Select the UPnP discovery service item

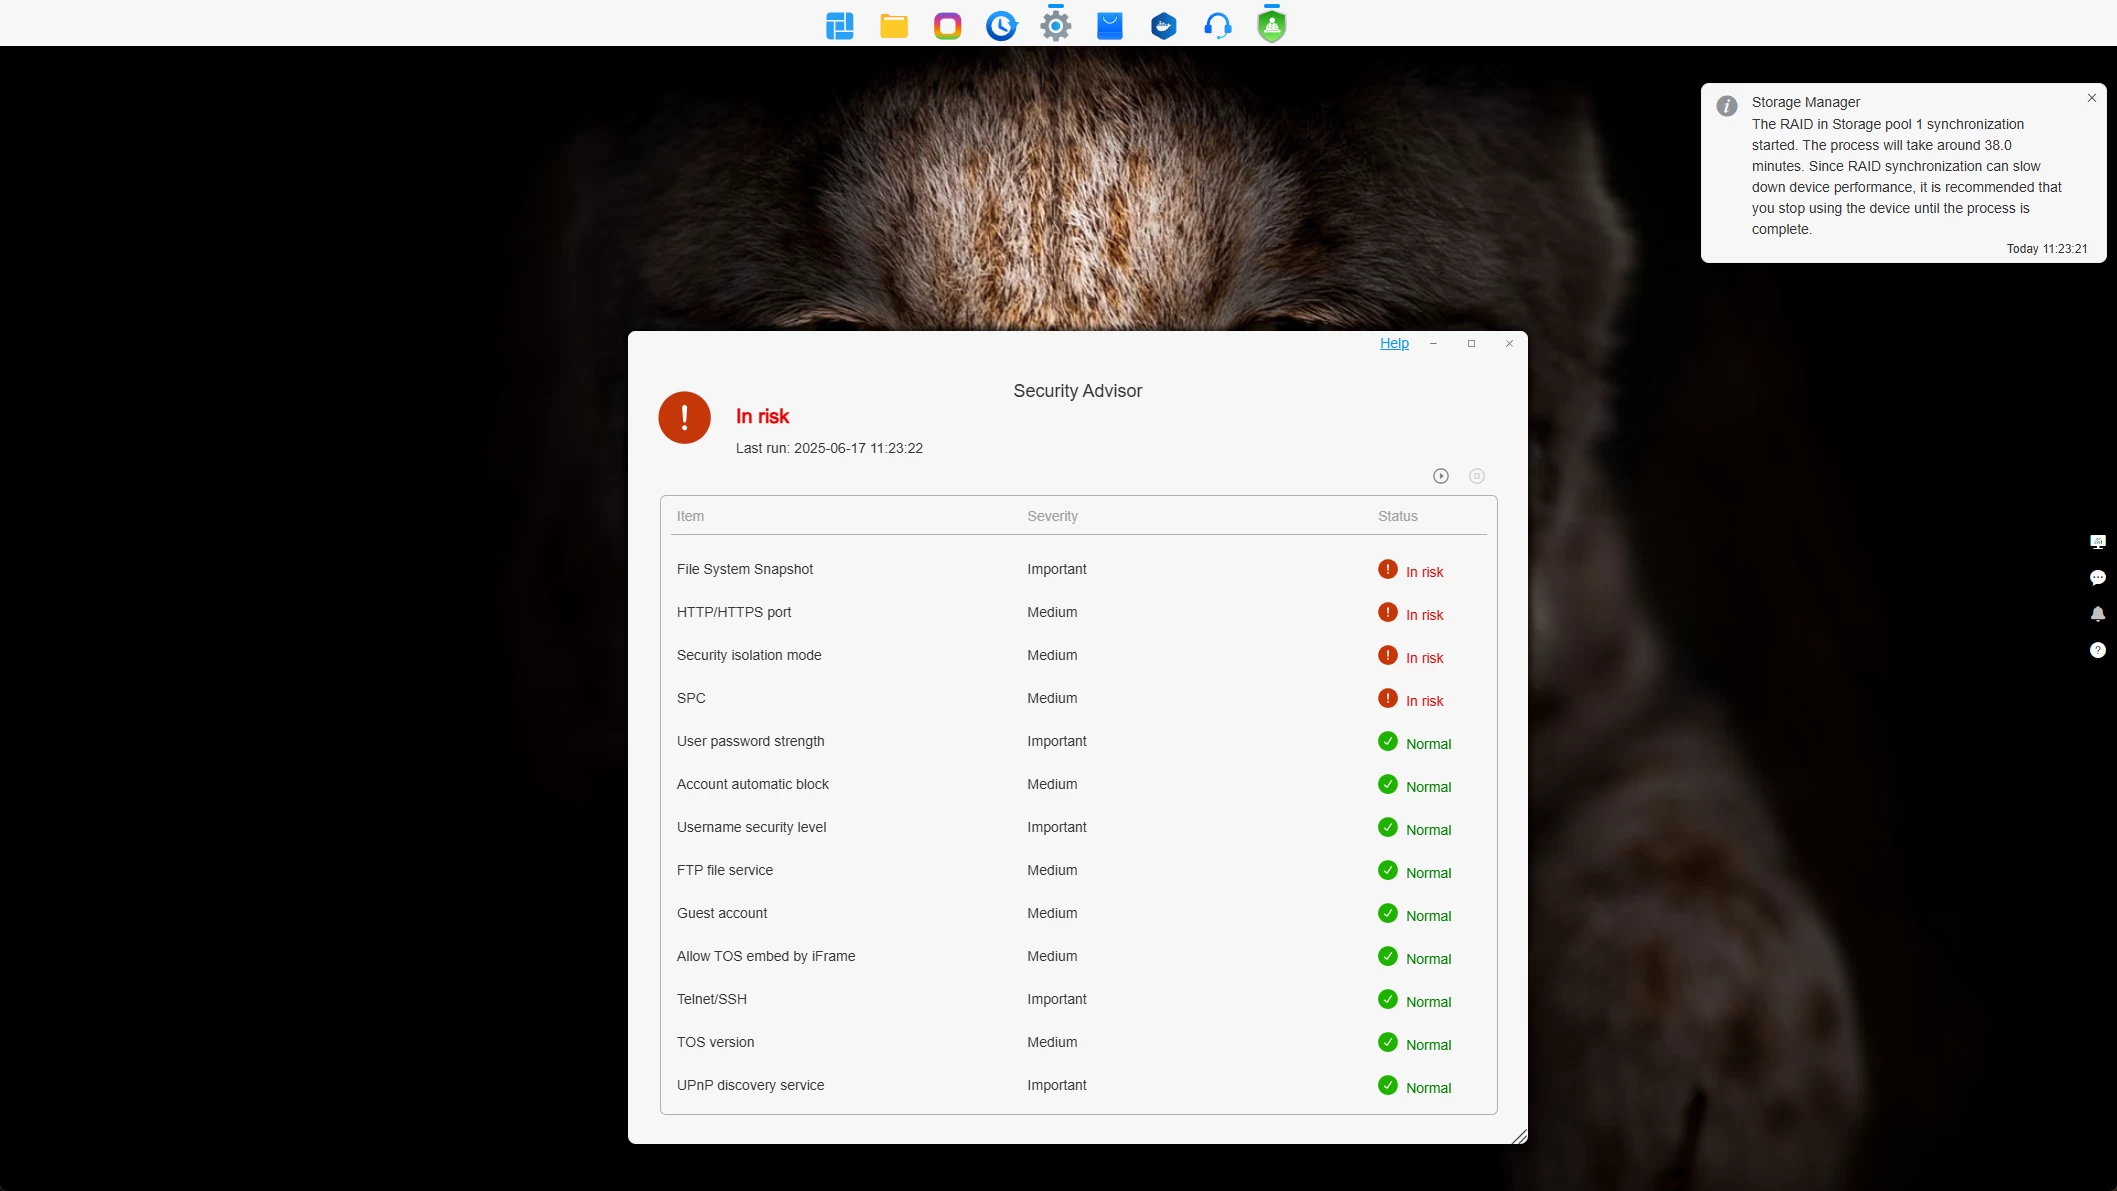[750, 1085]
